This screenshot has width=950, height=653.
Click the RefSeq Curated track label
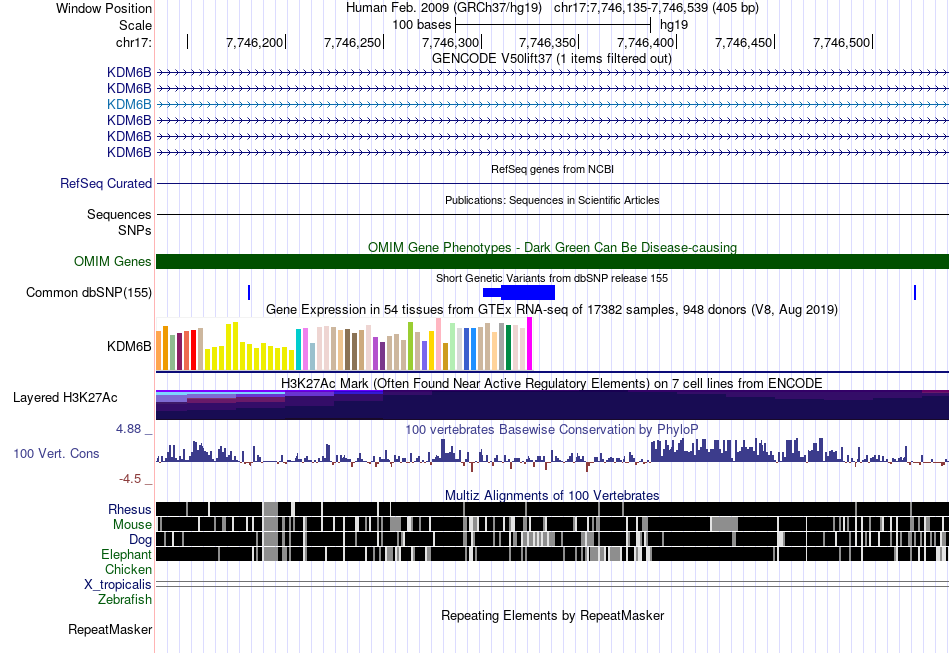pos(106,184)
